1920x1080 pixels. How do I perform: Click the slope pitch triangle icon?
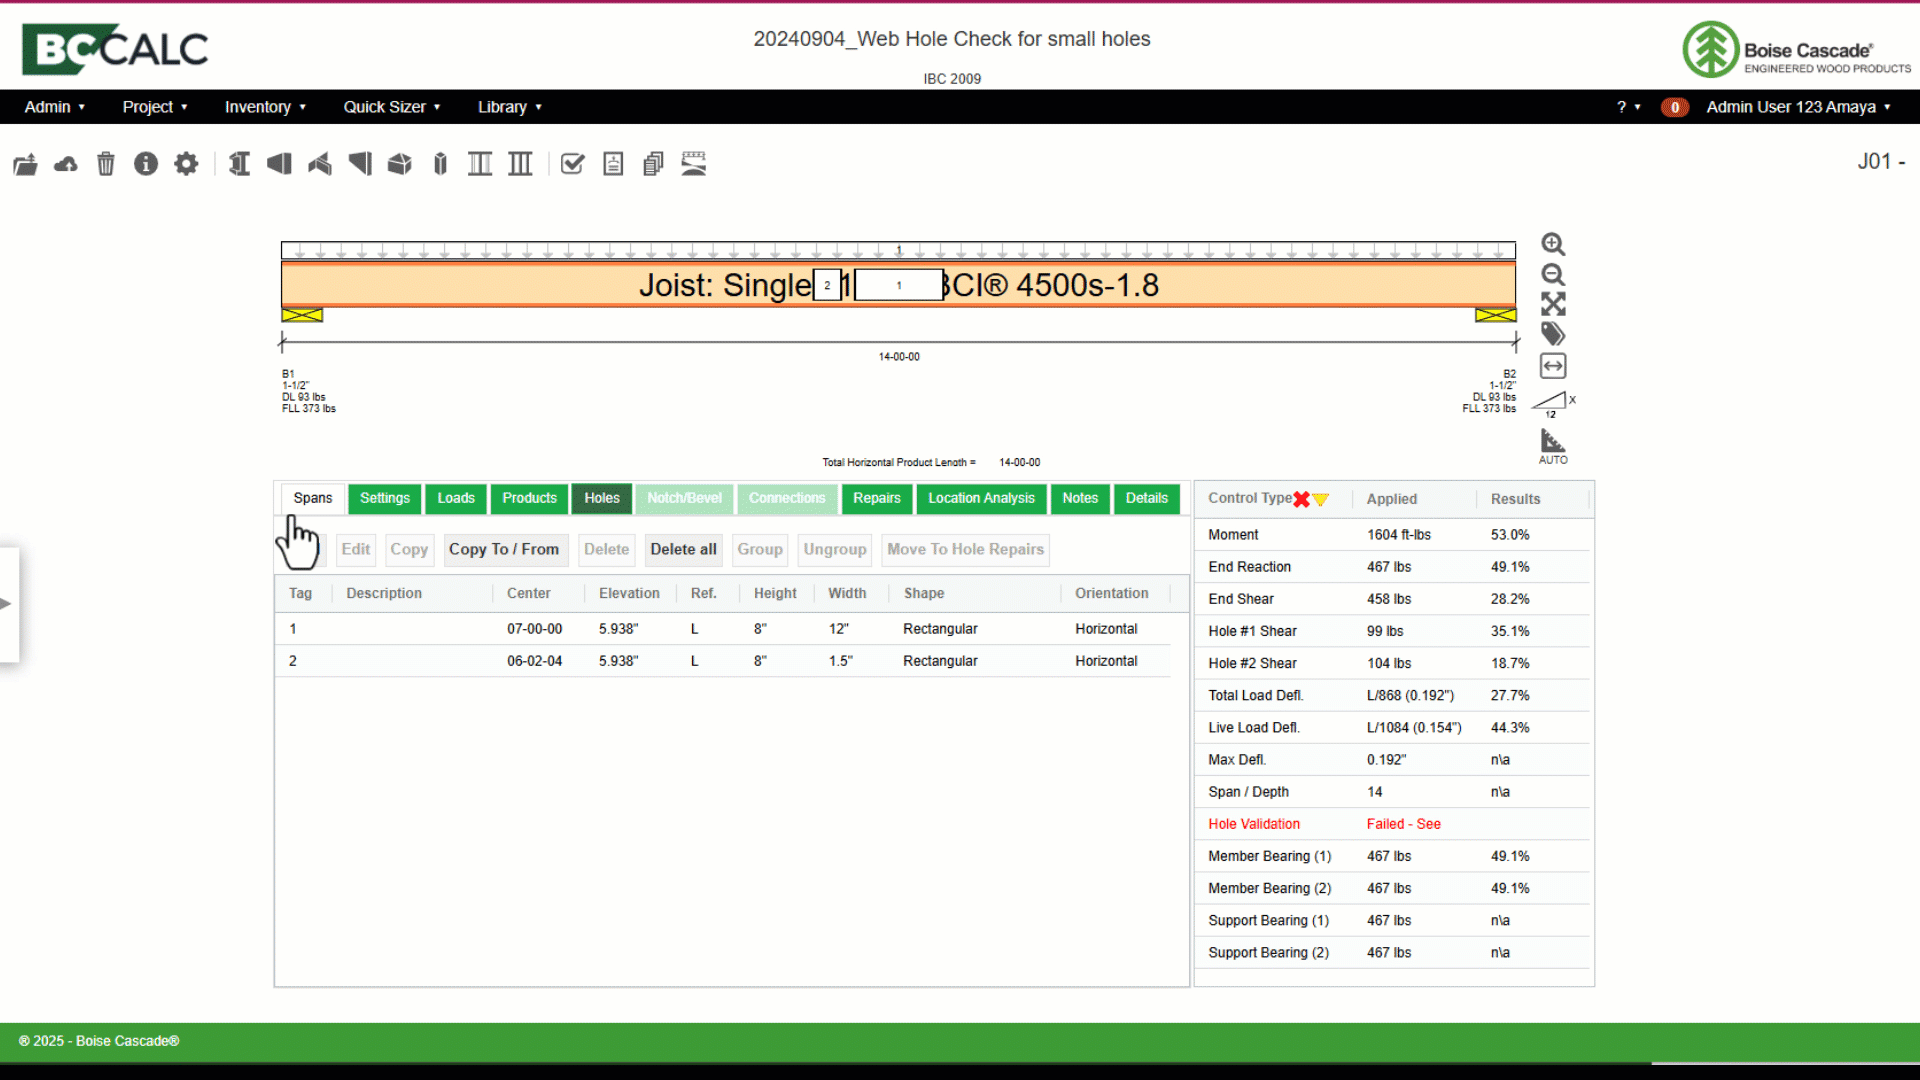click(1553, 404)
